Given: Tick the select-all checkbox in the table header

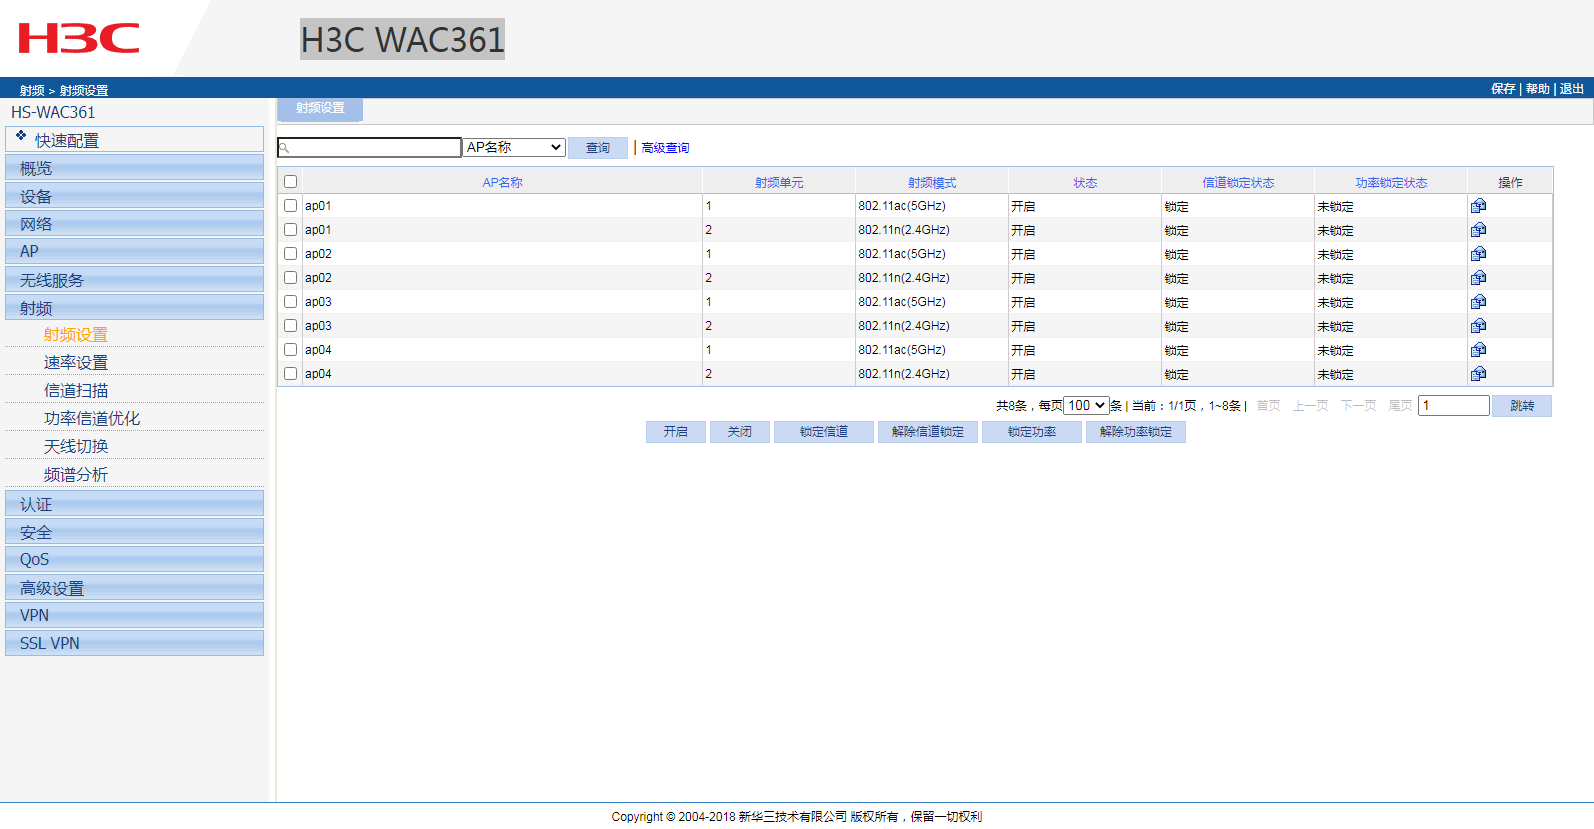Looking at the screenshot, I should 290,182.
